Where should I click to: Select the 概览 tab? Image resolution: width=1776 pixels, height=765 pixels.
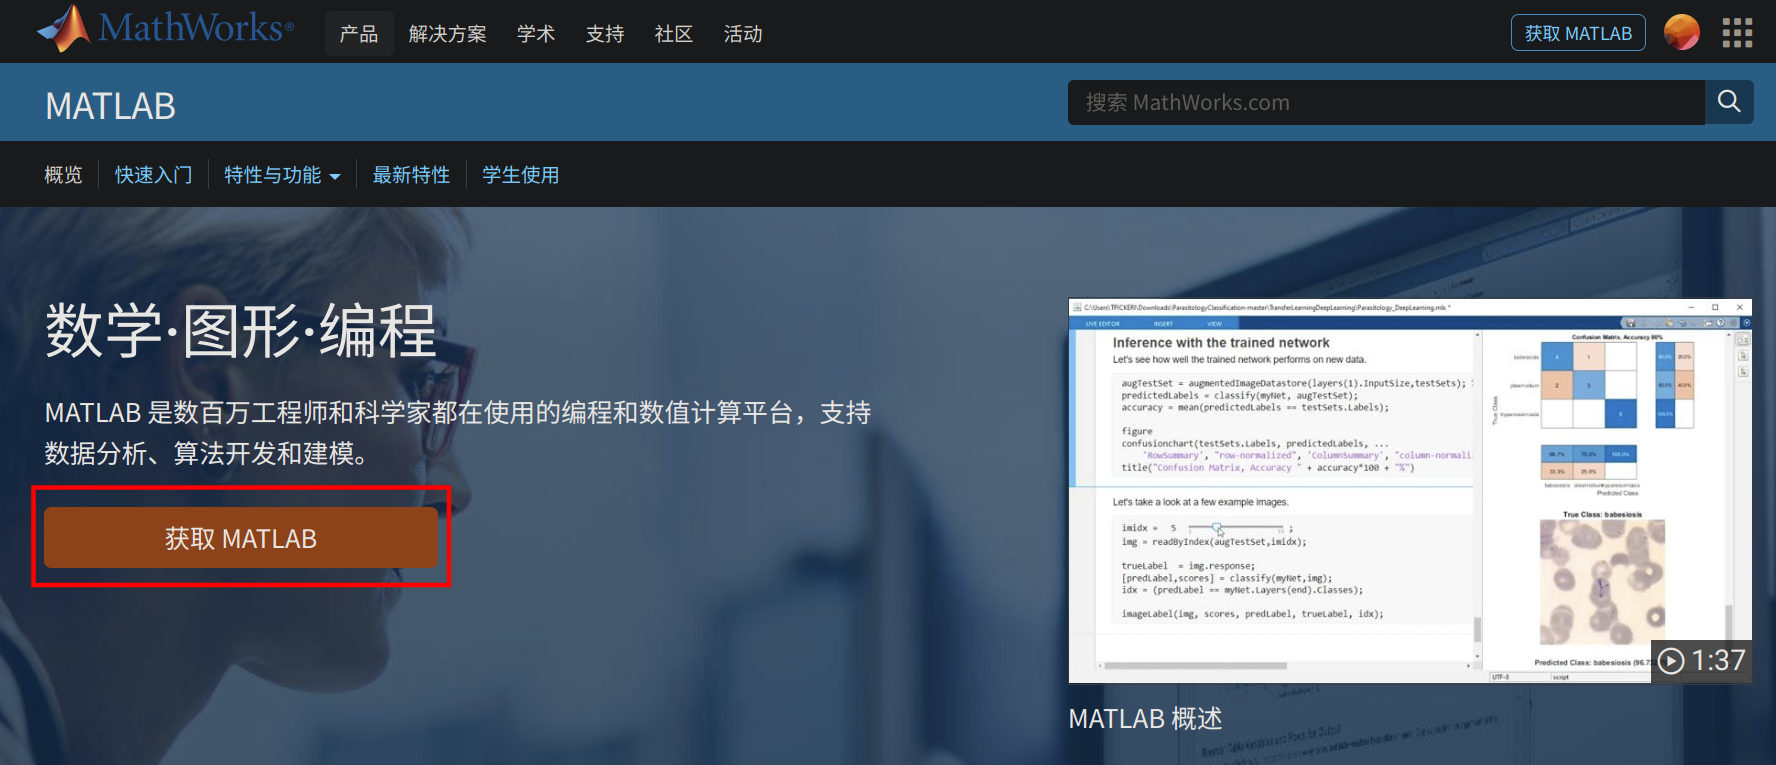pos(64,175)
